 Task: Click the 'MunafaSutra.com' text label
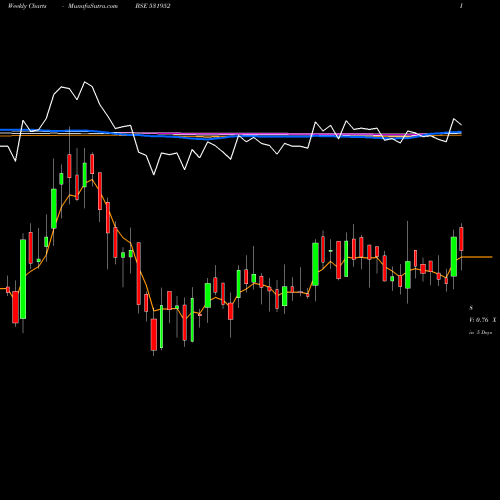click(93, 6)
